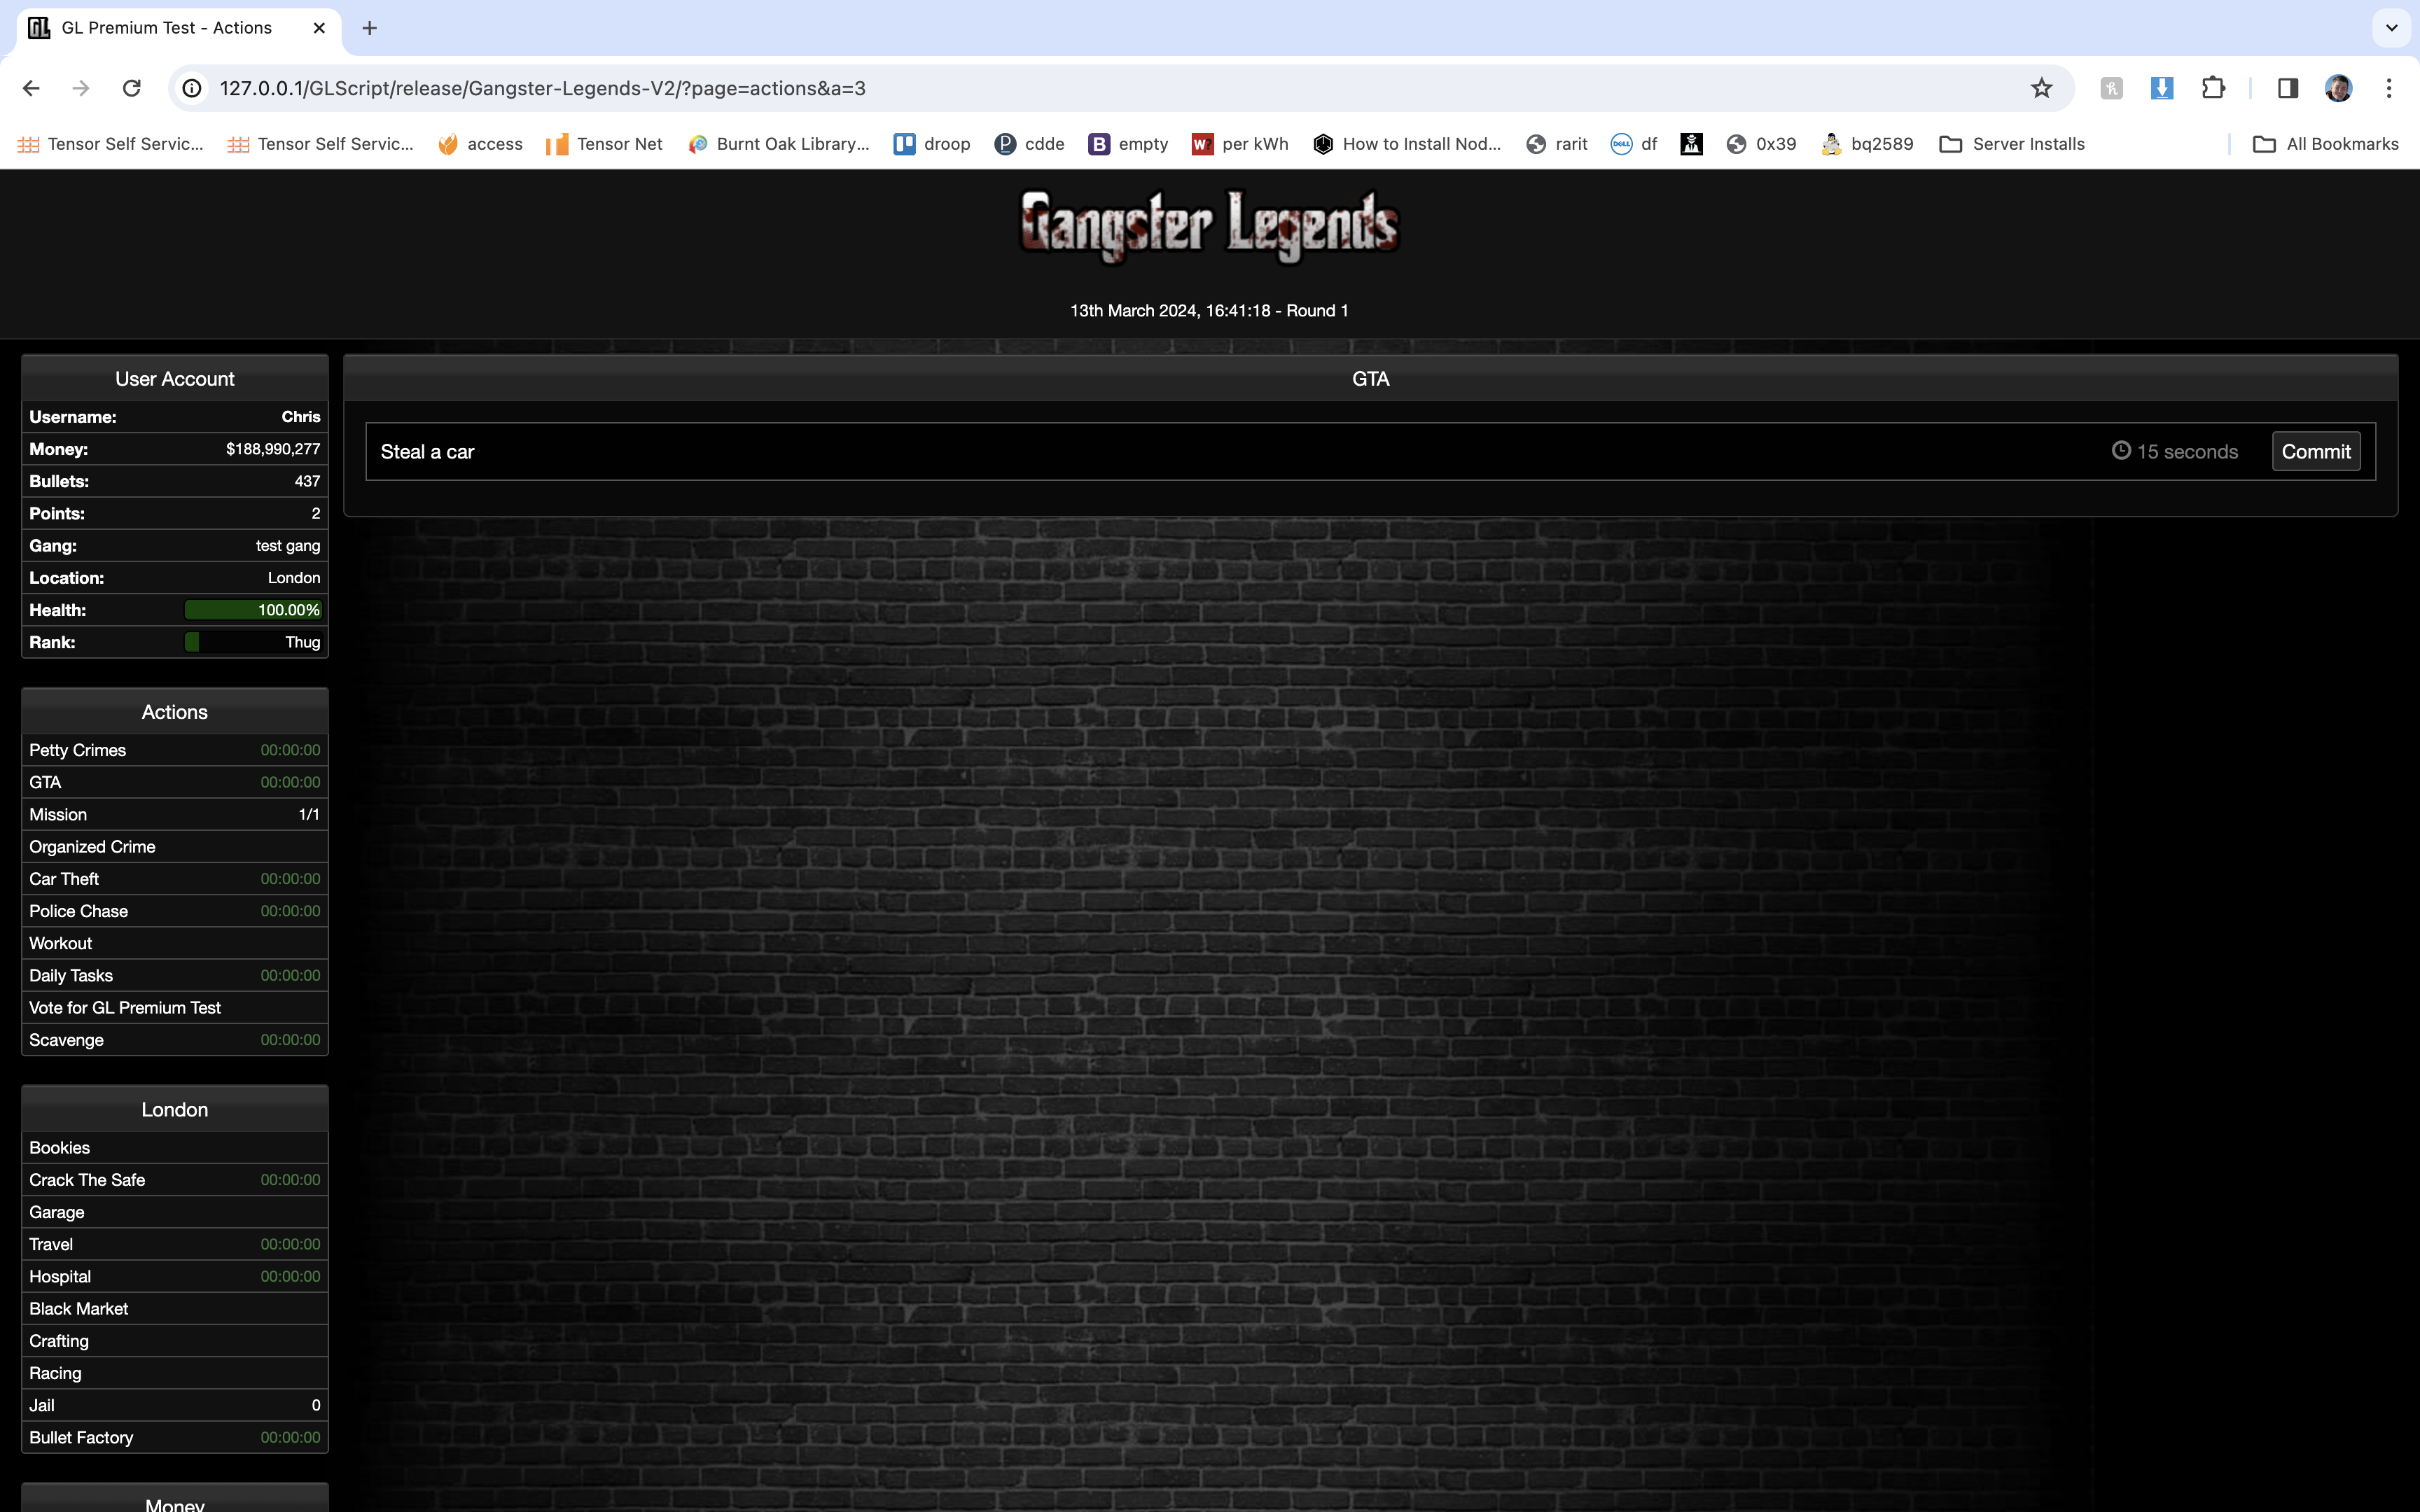Open the Server Installs bookmark folder
This screenshot has width=2420, height=1512.
click(2011, 144)
